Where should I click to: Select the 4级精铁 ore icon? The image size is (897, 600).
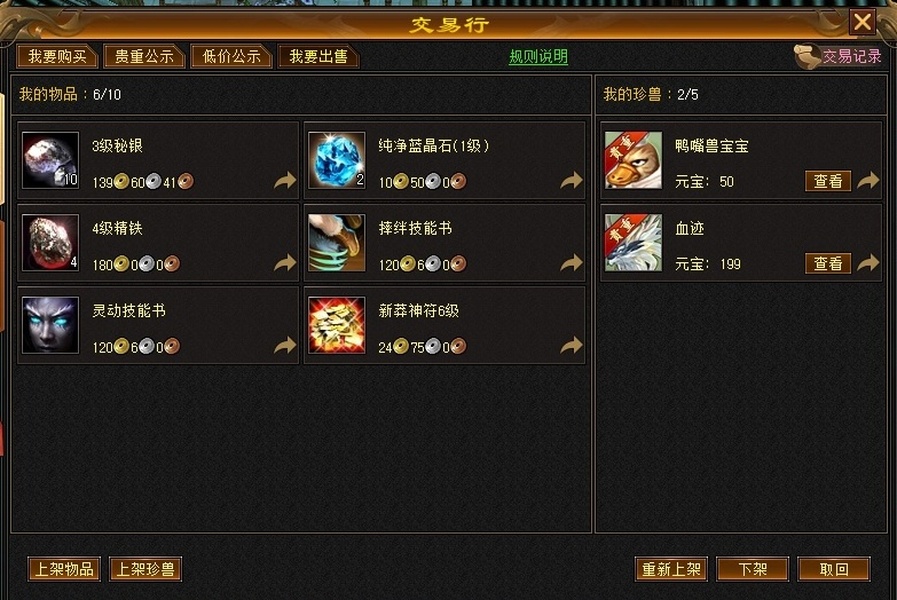(50, 243)
